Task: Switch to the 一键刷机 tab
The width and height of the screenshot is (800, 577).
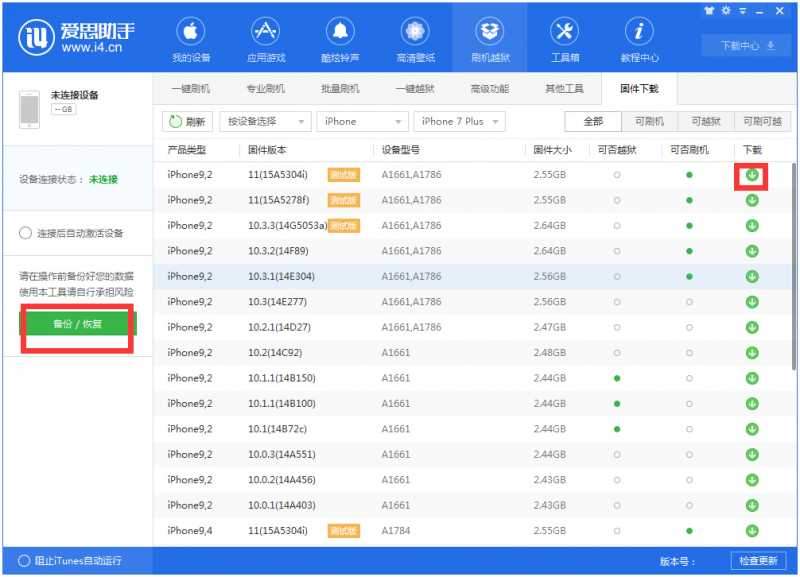Action: [x=190, y=88]
